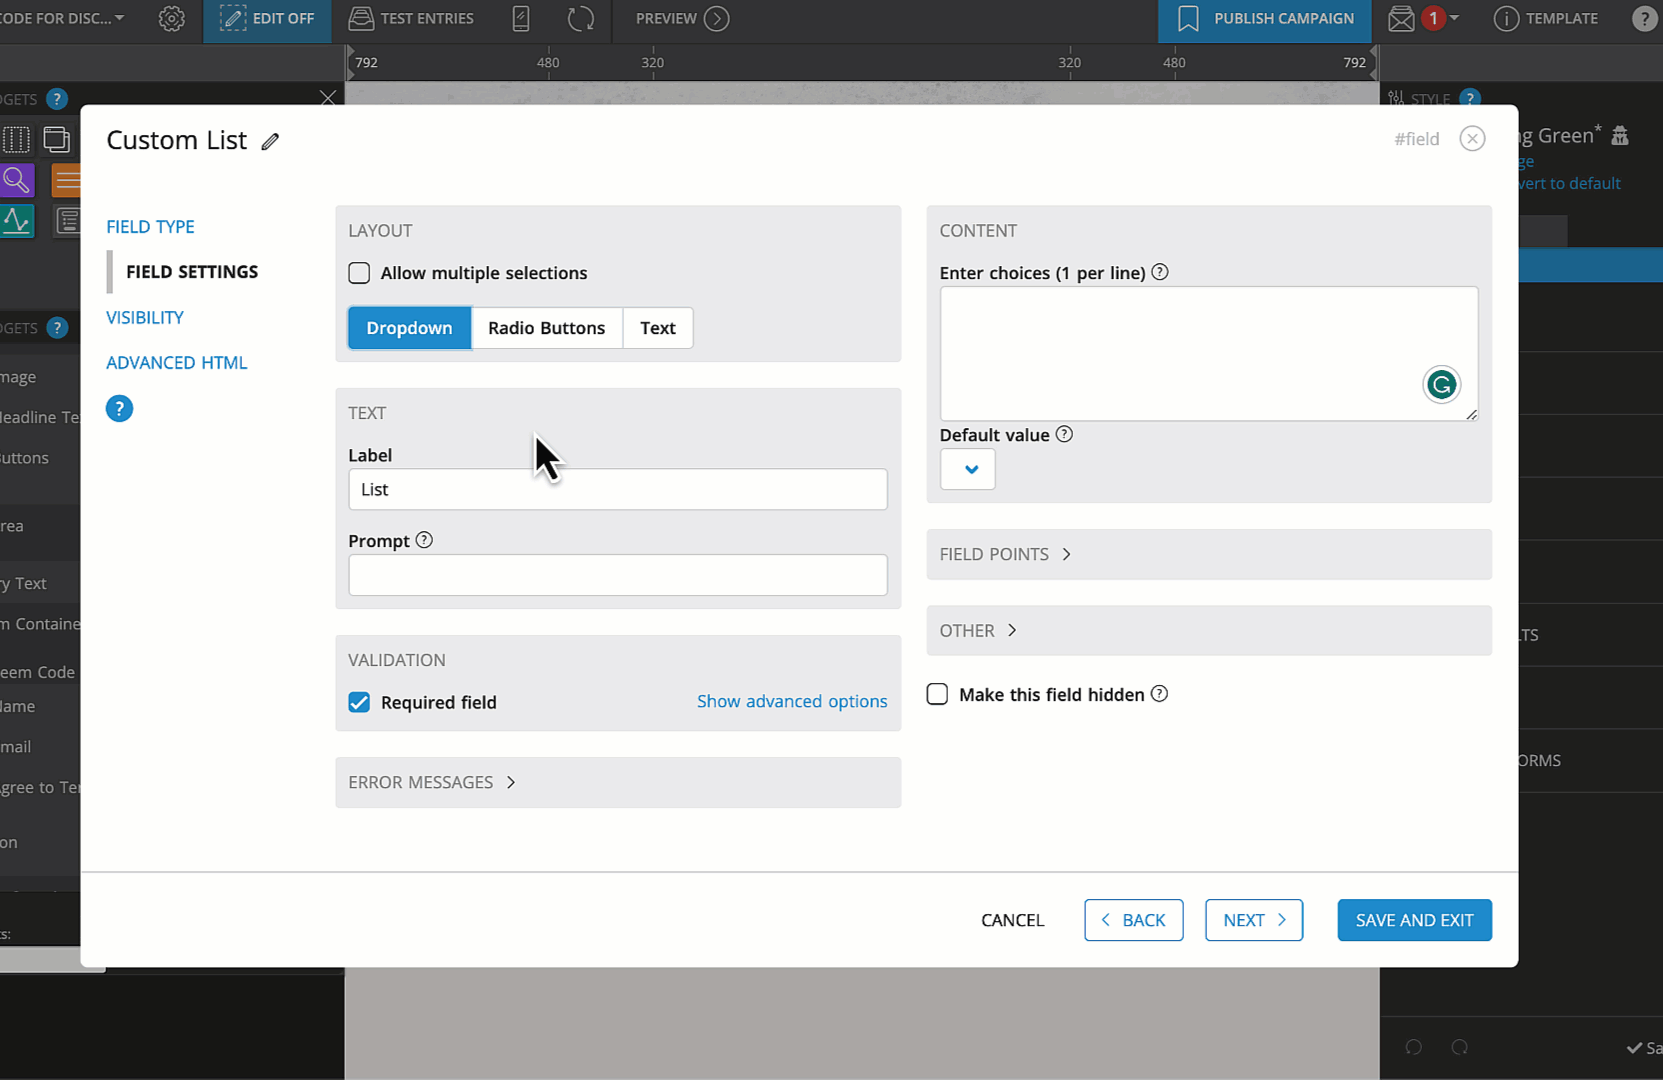Click the Grammarly icon in the choices box

(x=1441, y=384)
